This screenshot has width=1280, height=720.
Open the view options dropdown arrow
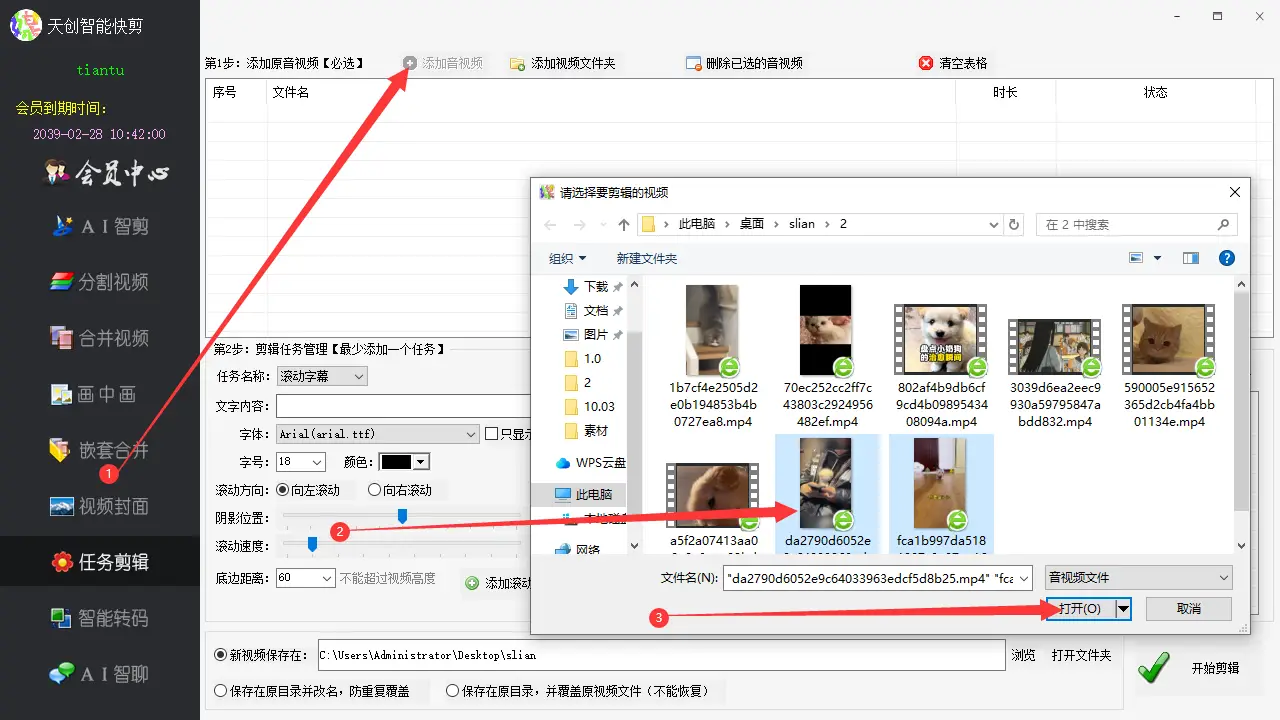coord(1158,258)
